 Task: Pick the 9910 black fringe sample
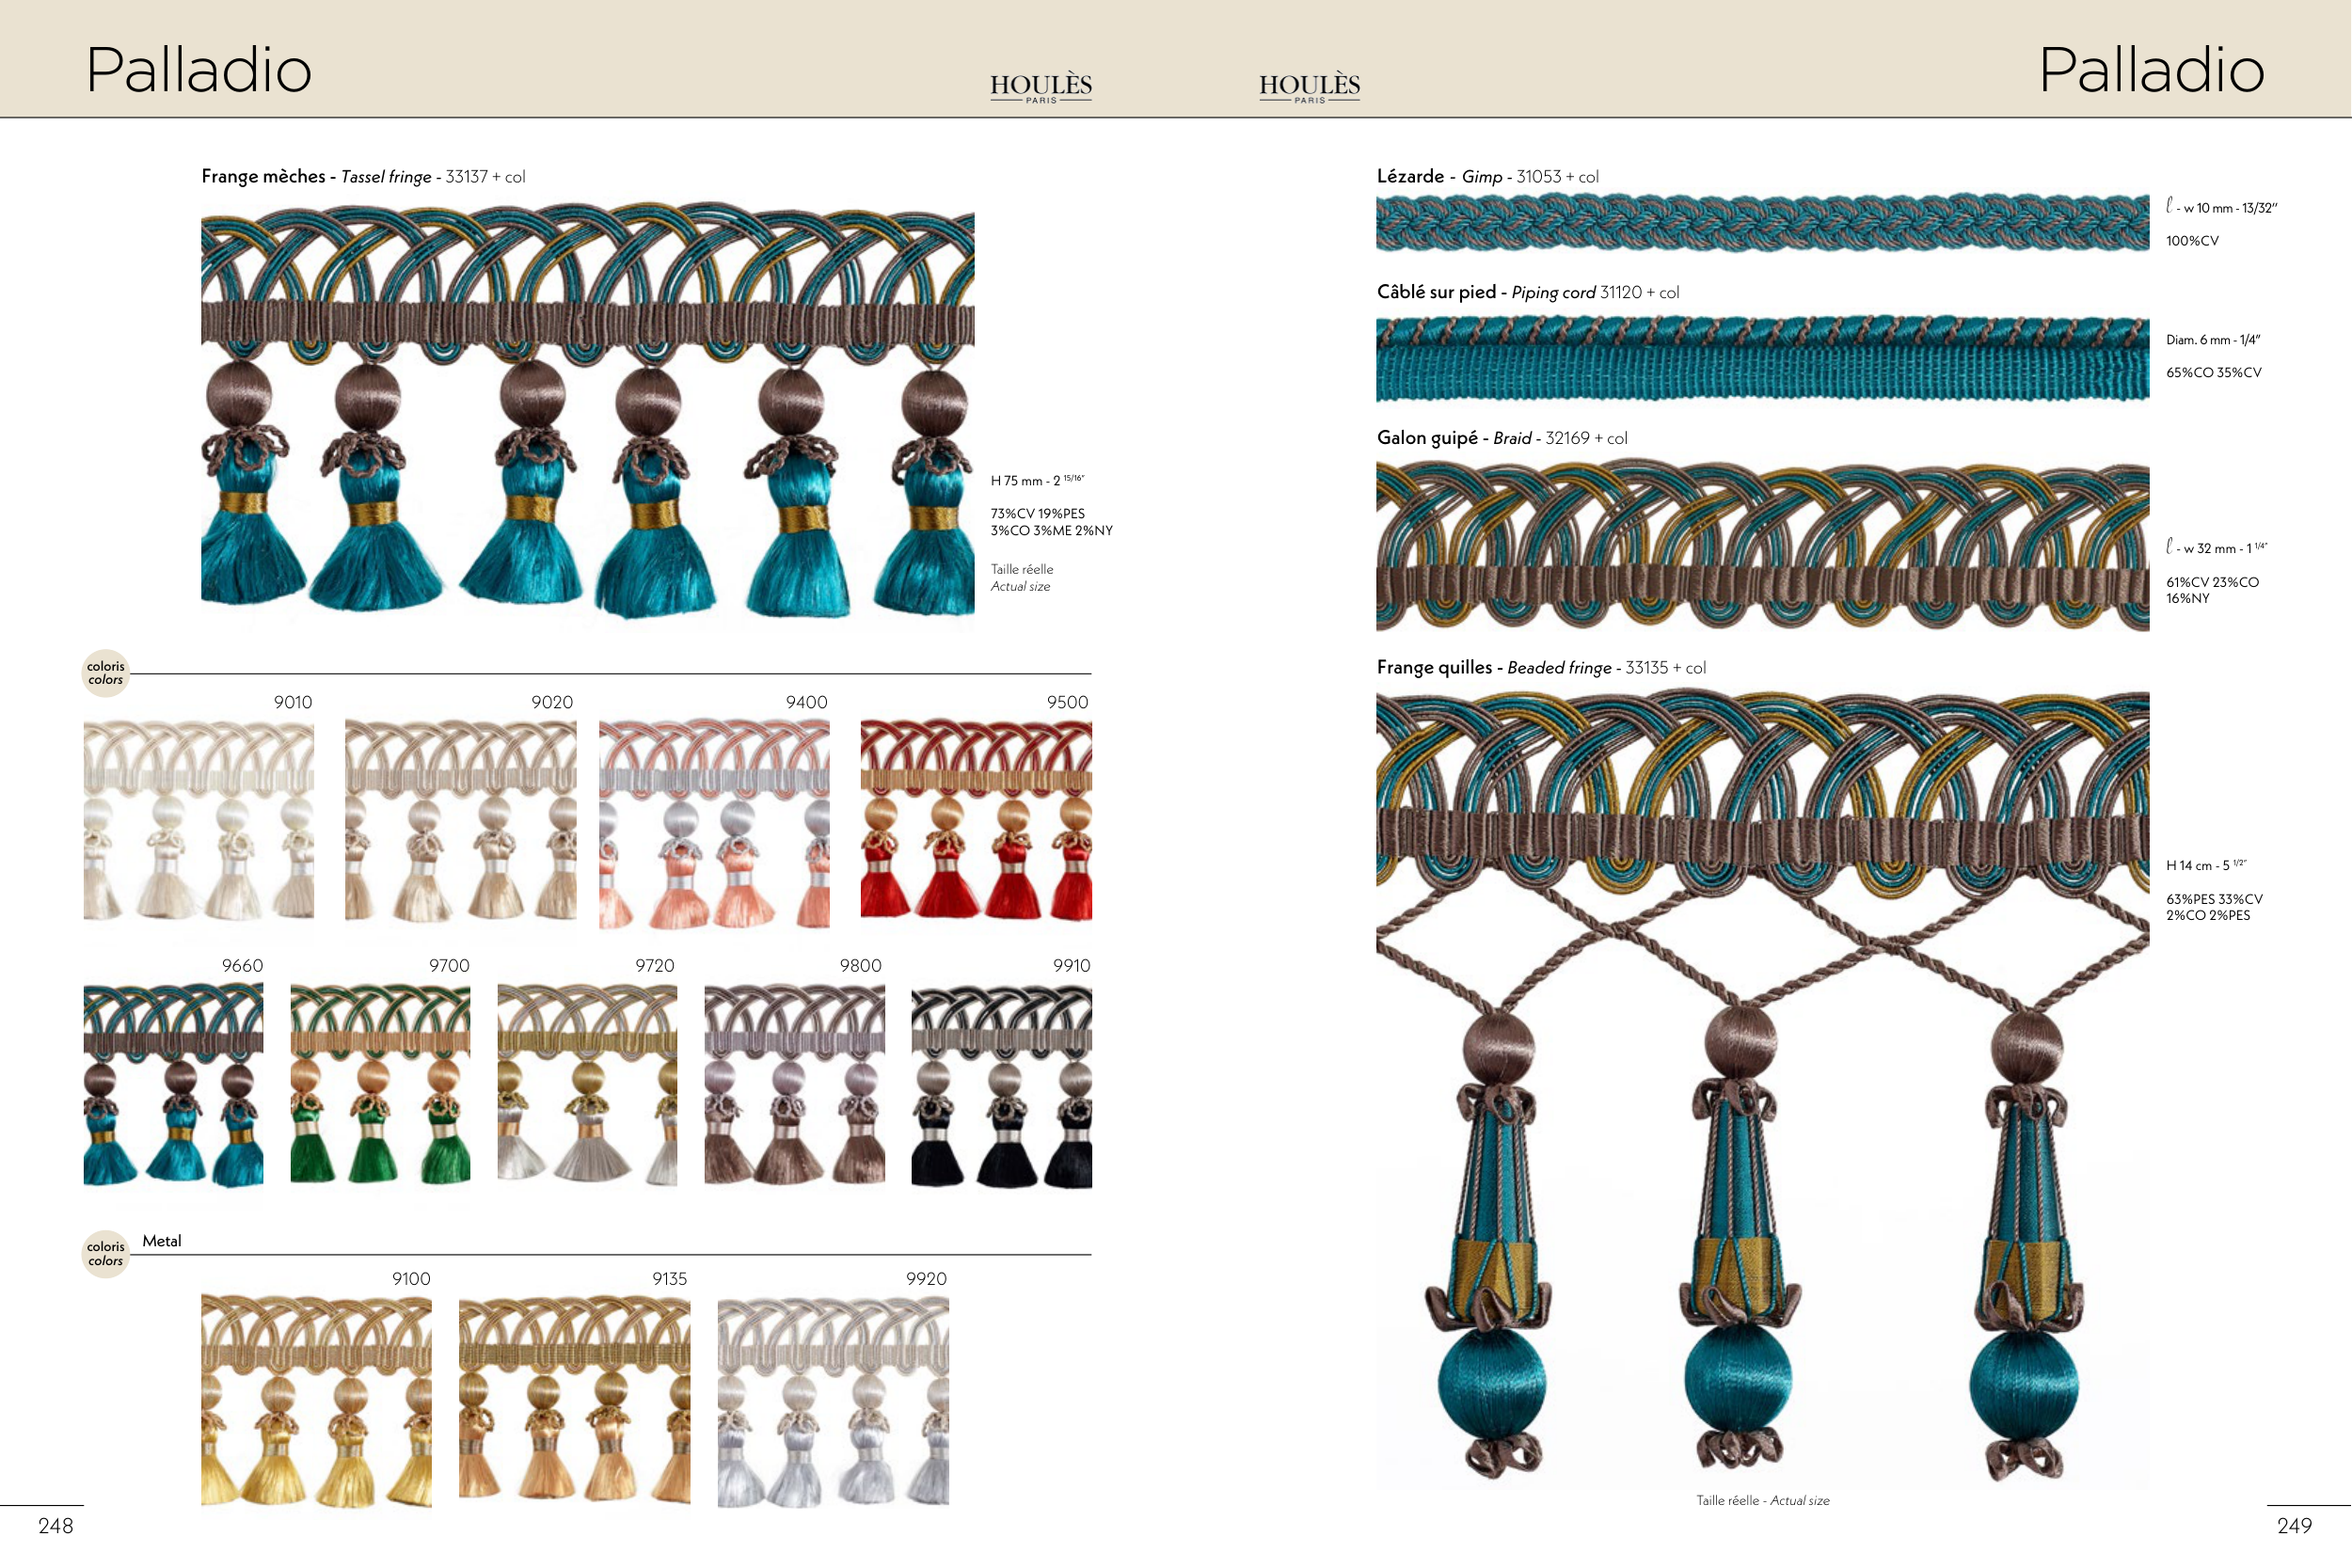coord(1001,1085)
